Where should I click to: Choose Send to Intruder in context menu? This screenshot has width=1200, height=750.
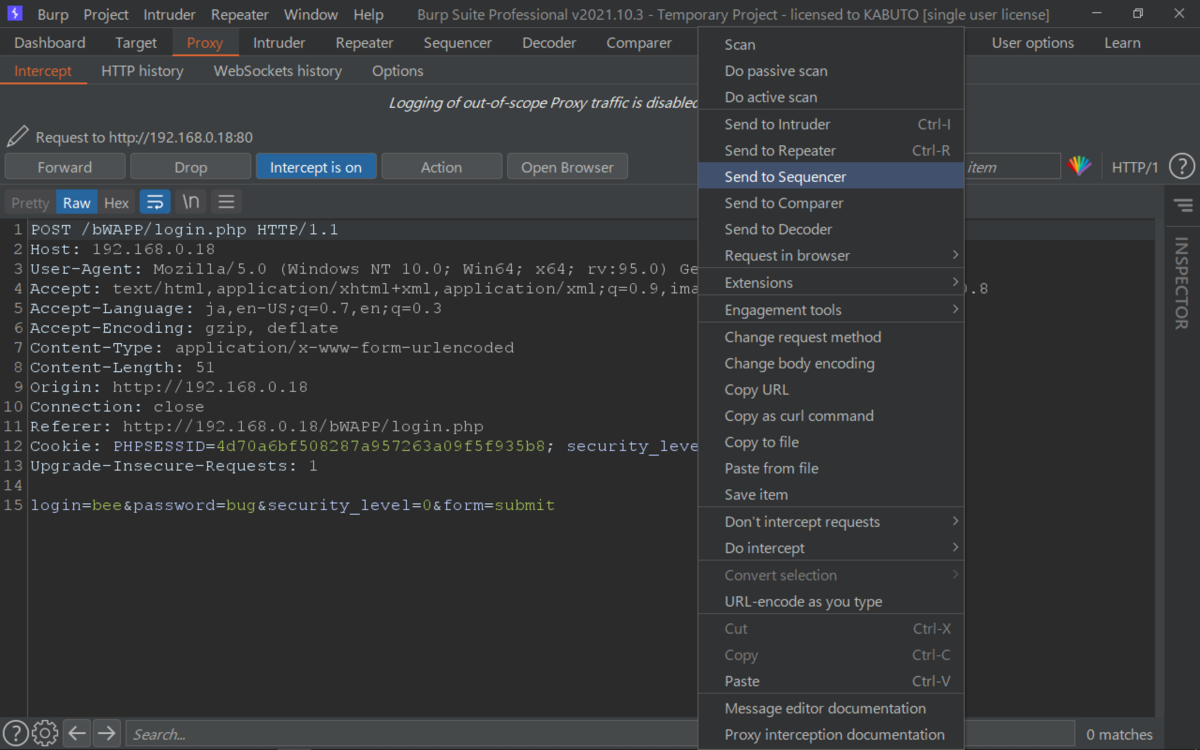[x=831, y=124]
